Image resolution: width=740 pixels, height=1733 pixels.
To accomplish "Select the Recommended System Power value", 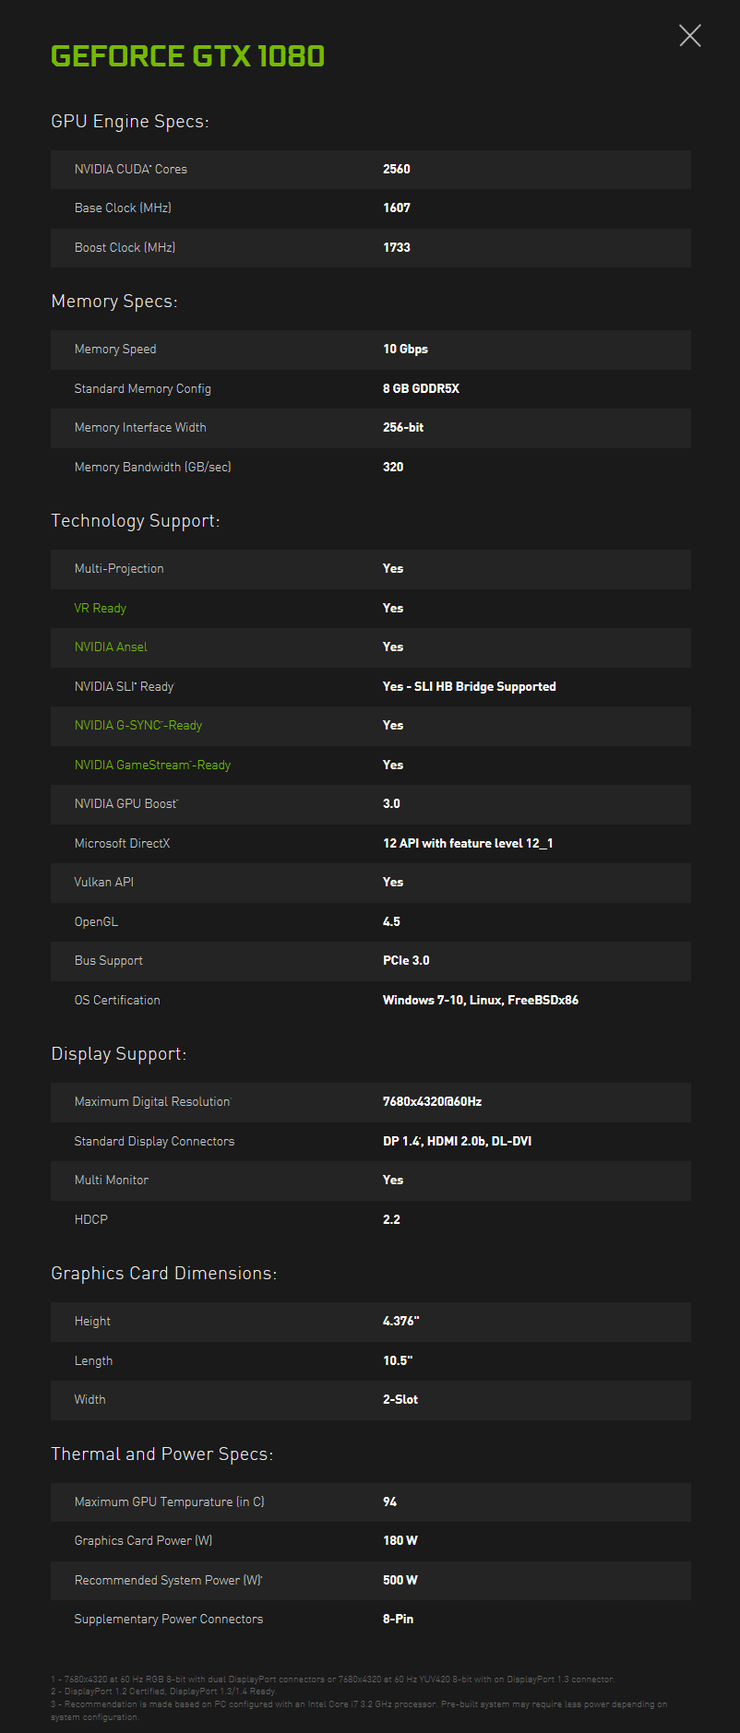I will 400,1580.
